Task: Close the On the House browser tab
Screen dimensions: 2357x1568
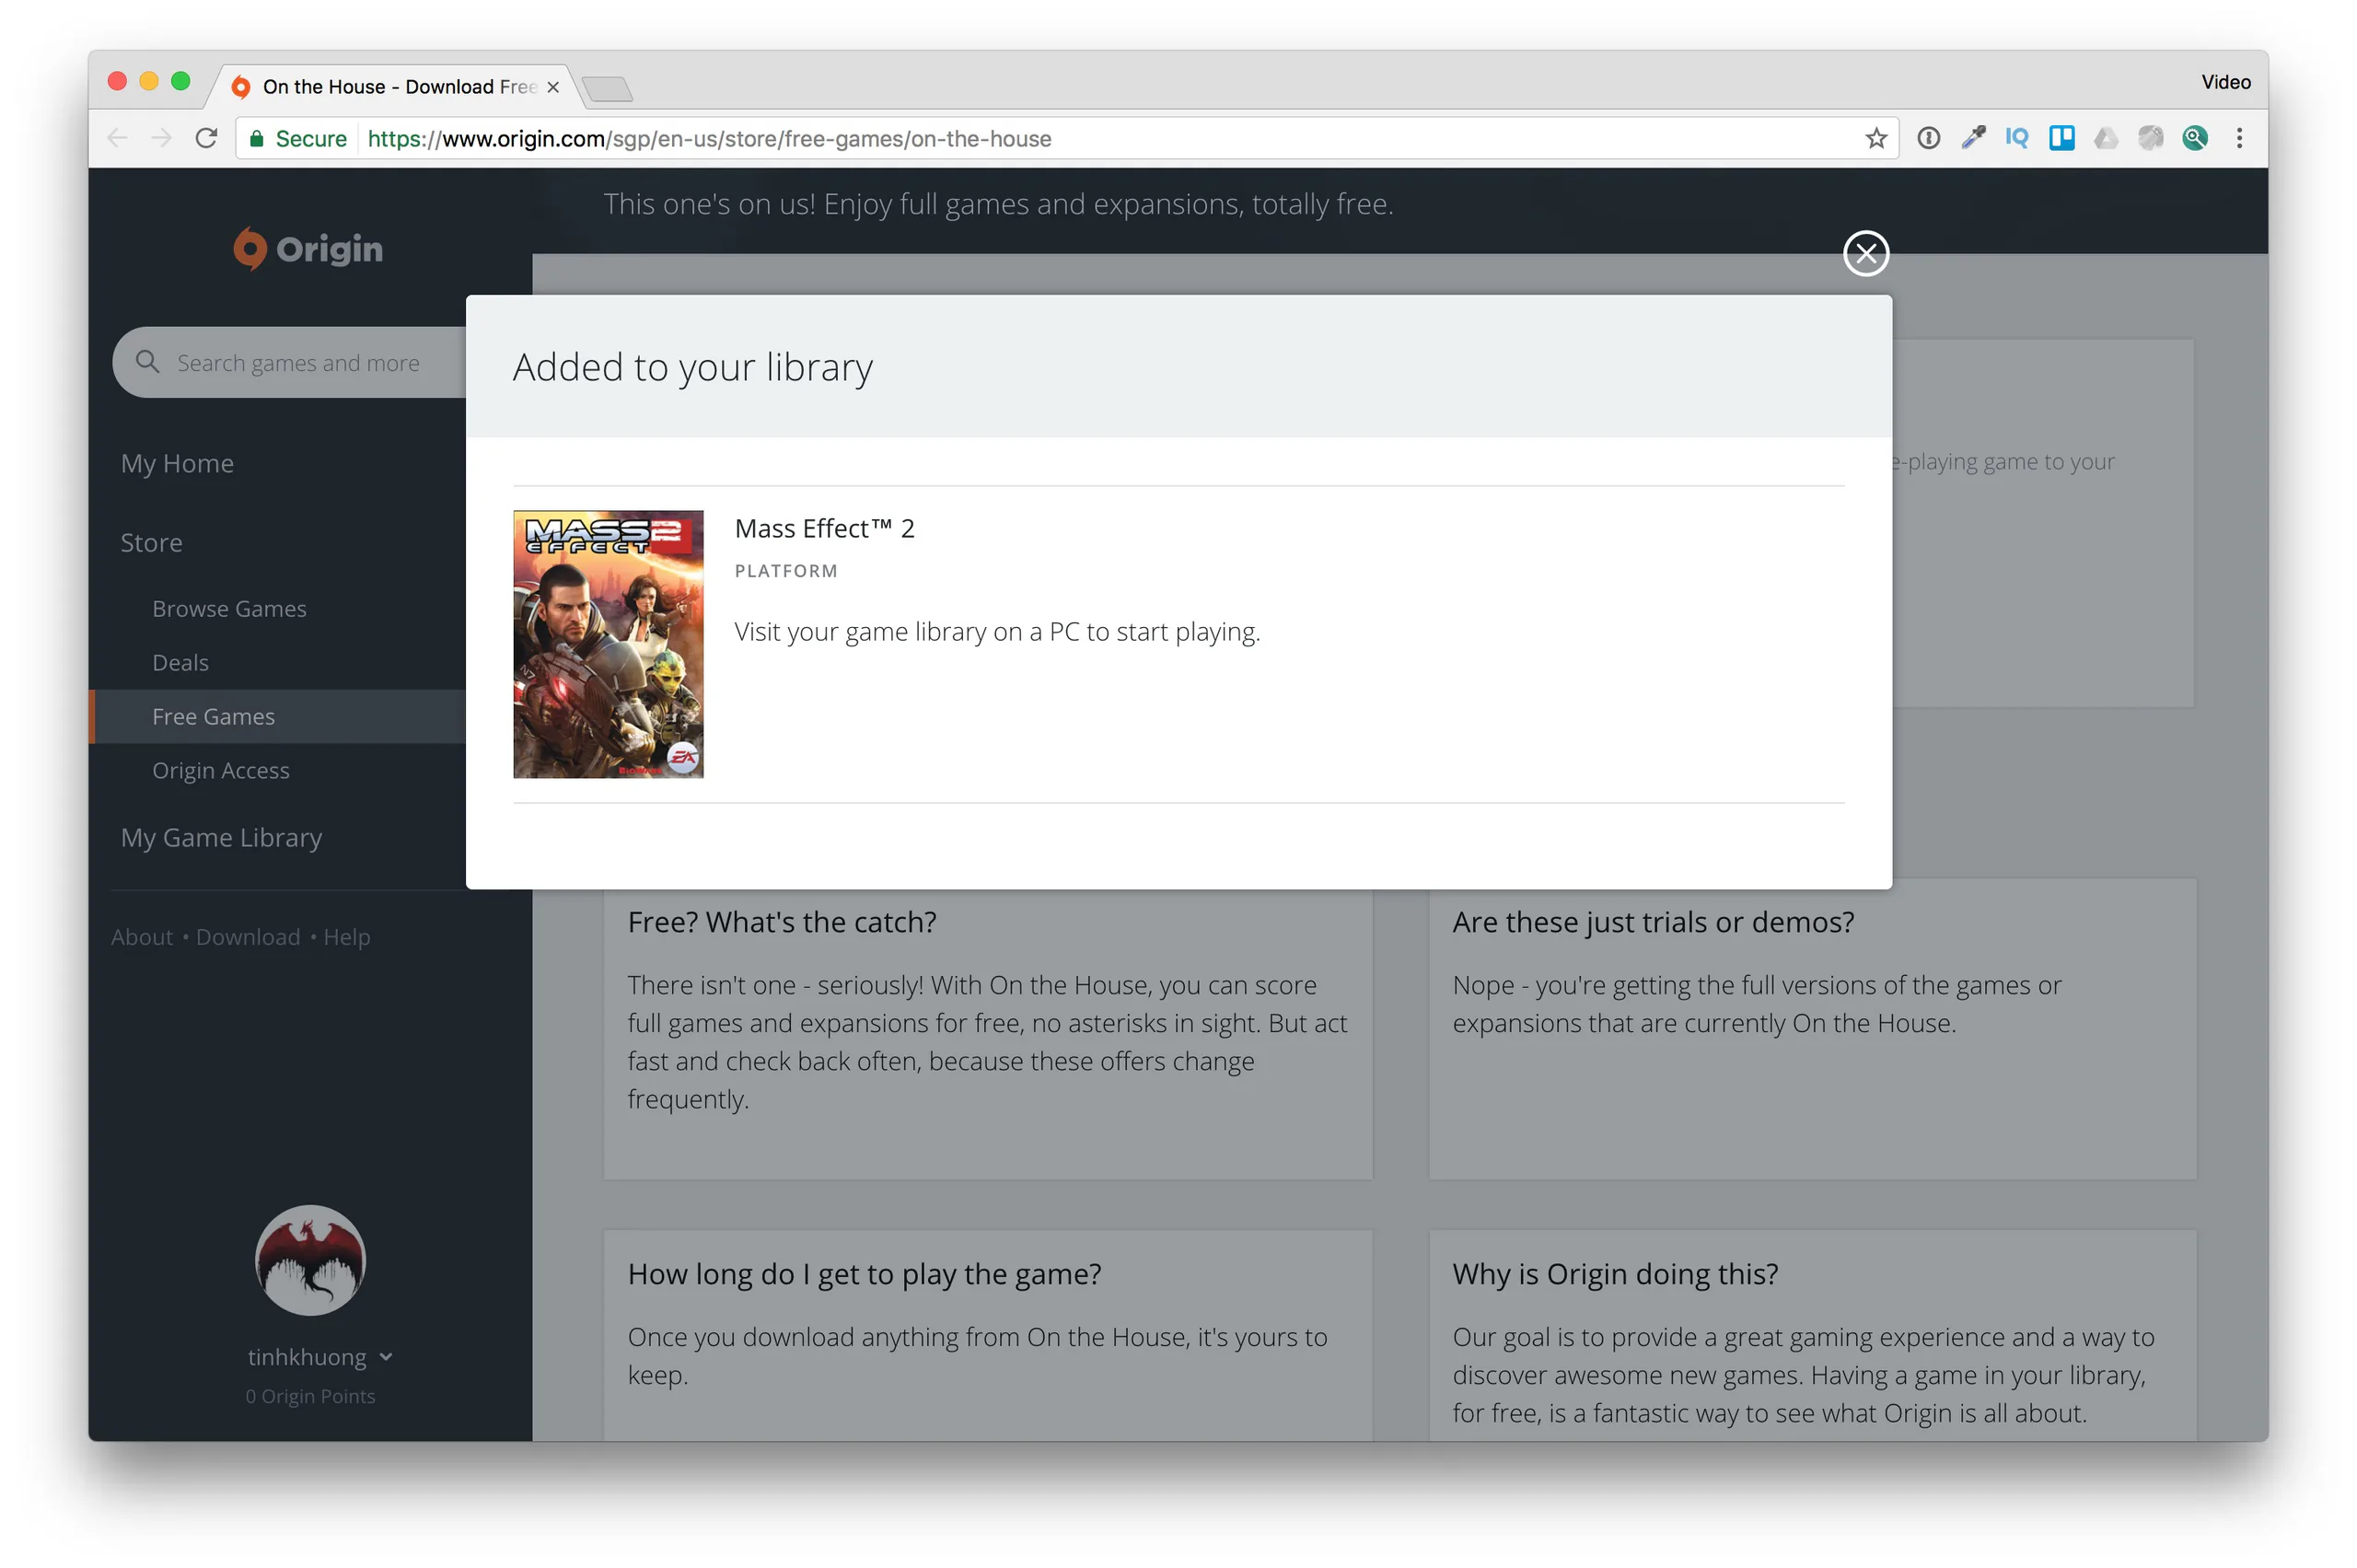Action: pyautogui.click(x=552, y=87)
